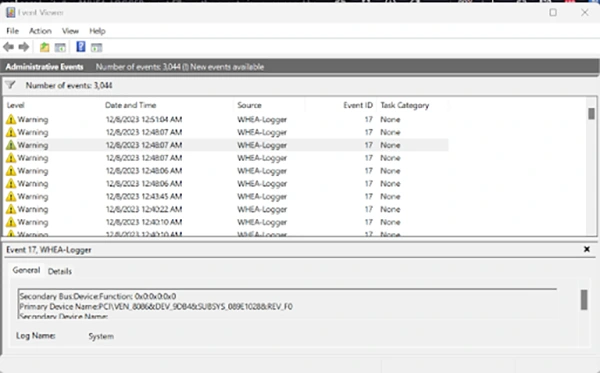Click WHEA-Logger source in the 12:51:04 AM row

(262, 119)
